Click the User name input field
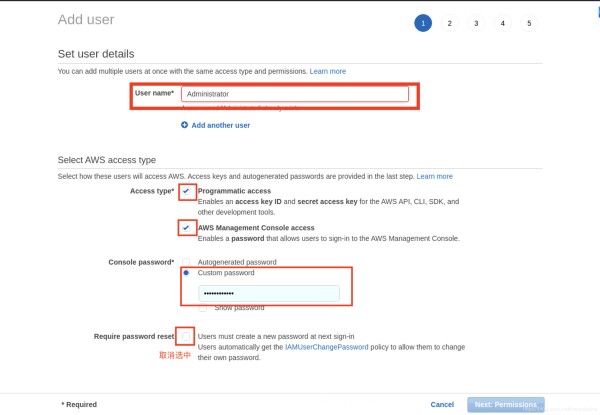The width and height of the screenshot is (600, 415). pyautogui.click(x=295, y=94)
